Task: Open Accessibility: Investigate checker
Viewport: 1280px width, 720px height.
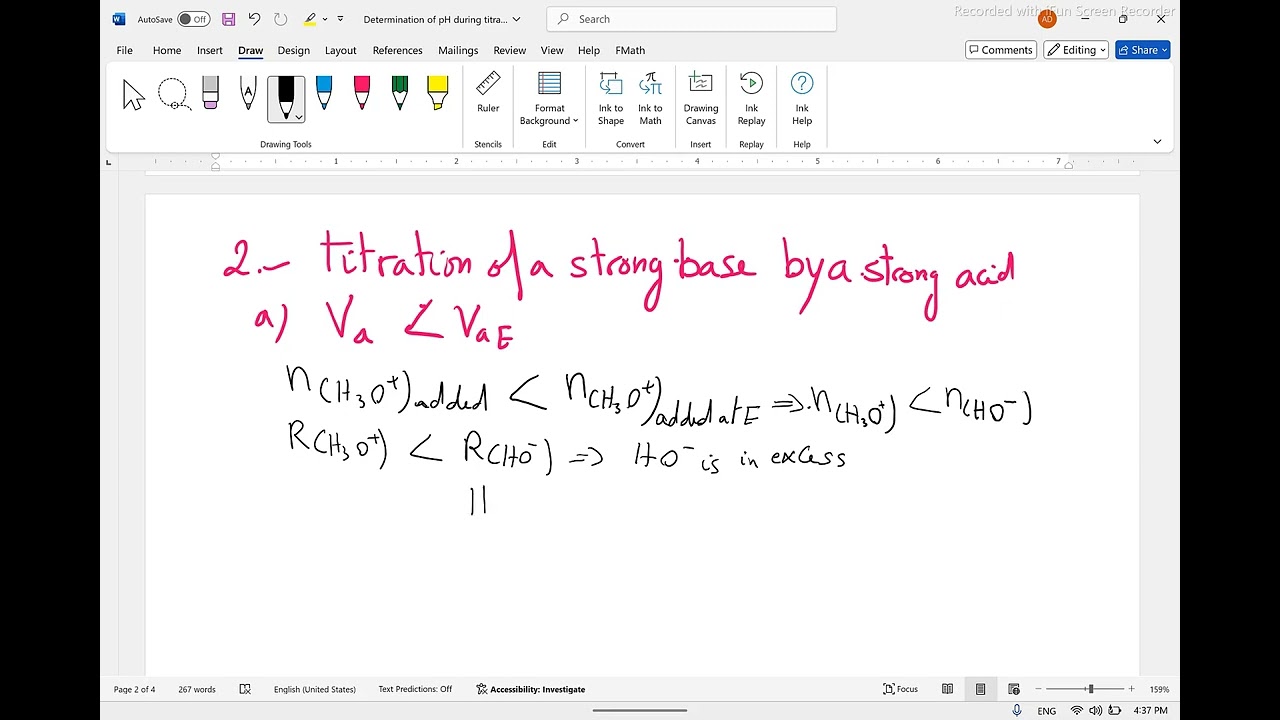Action: click(x=531, y=689)
